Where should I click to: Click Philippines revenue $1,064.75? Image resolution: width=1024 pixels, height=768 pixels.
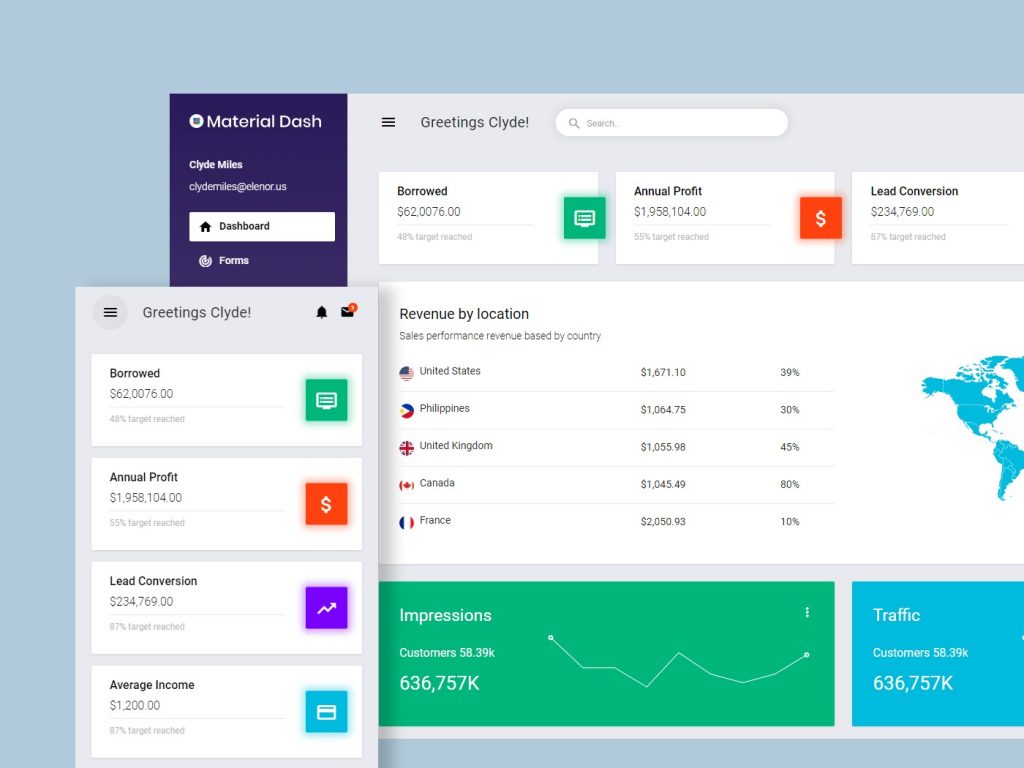point(663,409)
